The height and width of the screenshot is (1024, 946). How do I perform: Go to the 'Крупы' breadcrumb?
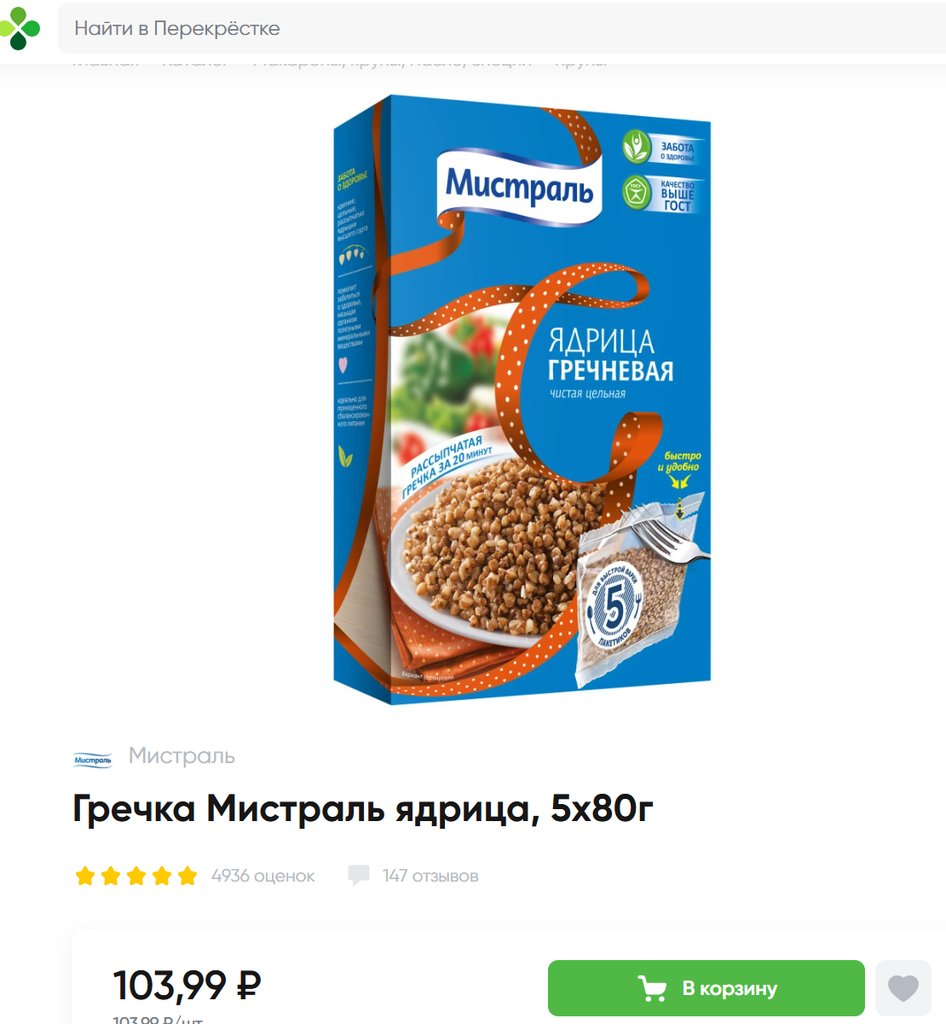click(x=580, y=62)
